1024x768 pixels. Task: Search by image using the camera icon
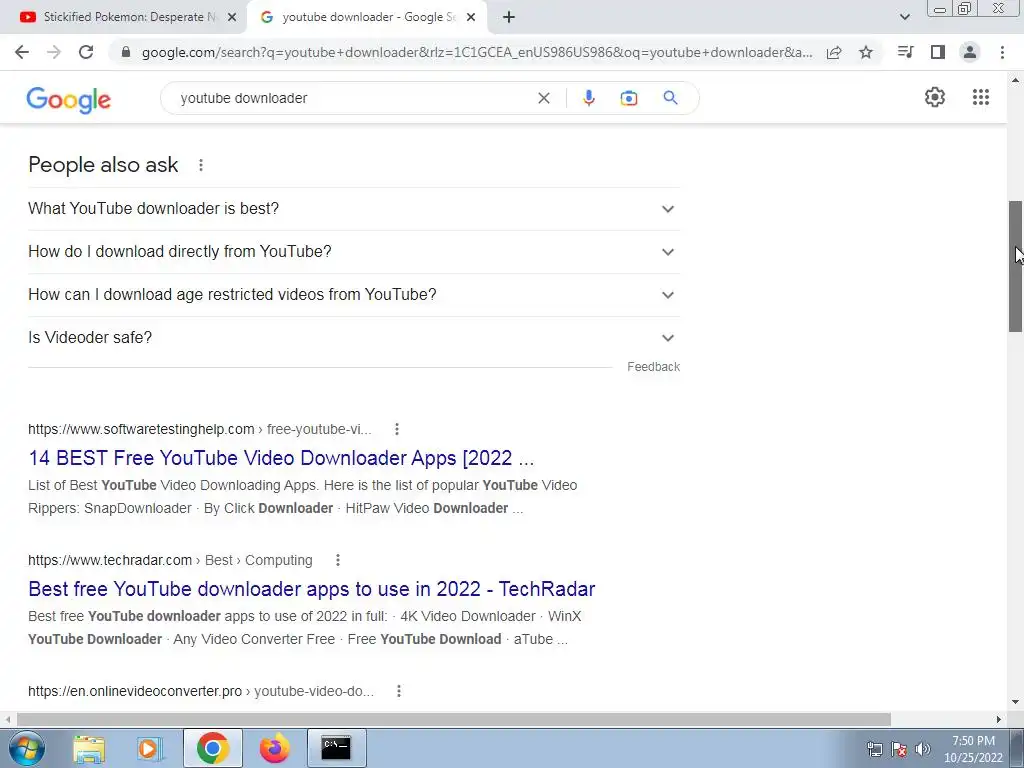pos(629,98)
